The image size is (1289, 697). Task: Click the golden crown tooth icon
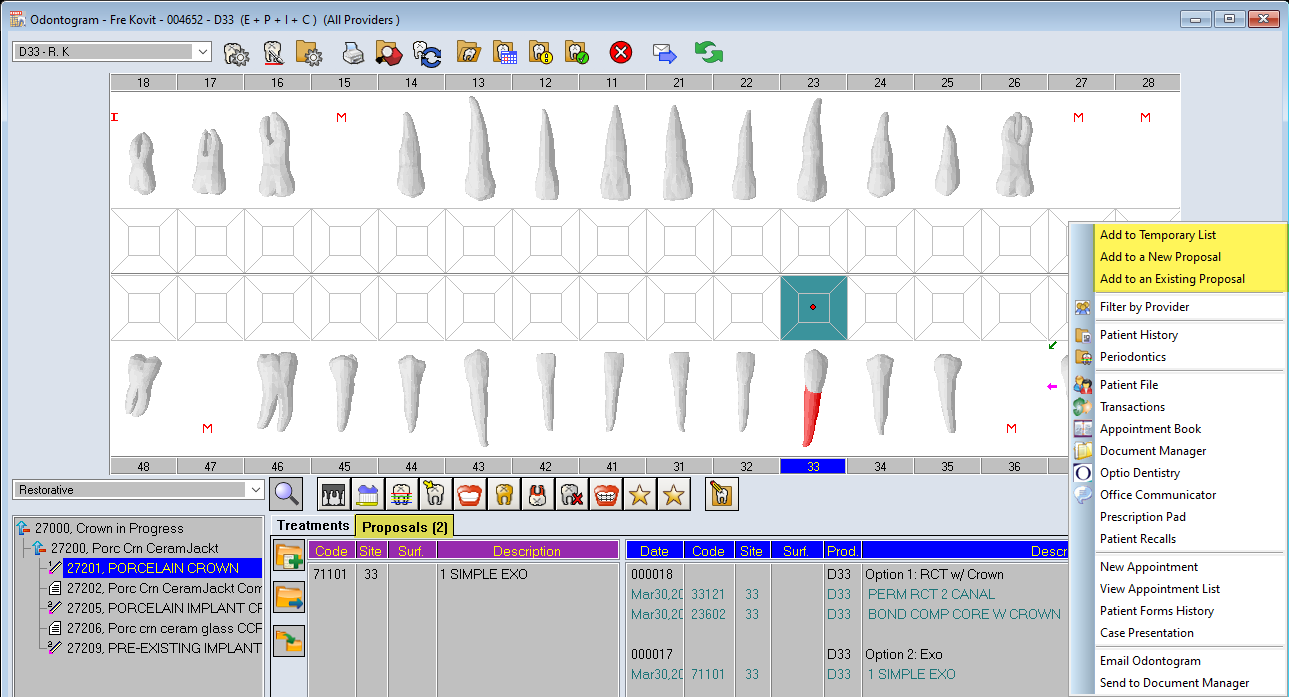pyautogui.click(x=503, y=494)
